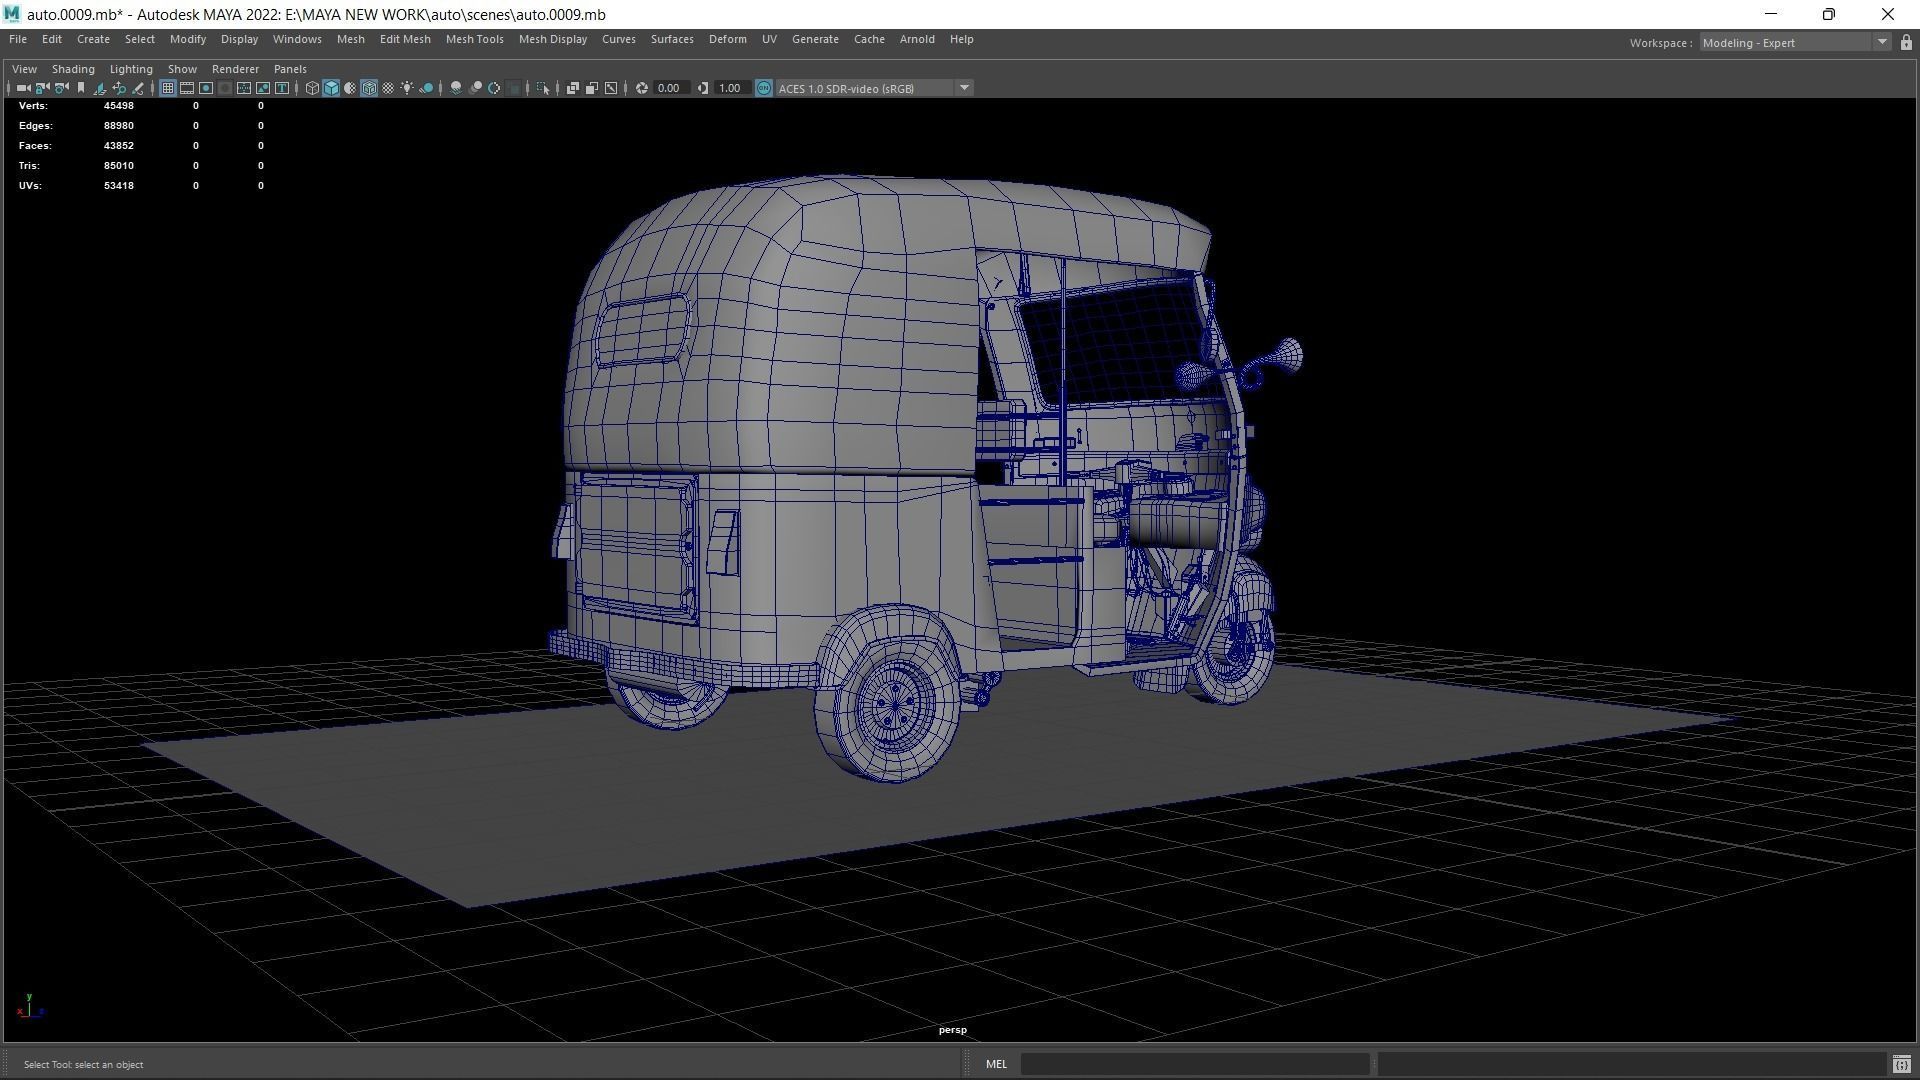Open the Arnold menu
The width and height of the screenshot is (1920, 1080).
917,39
